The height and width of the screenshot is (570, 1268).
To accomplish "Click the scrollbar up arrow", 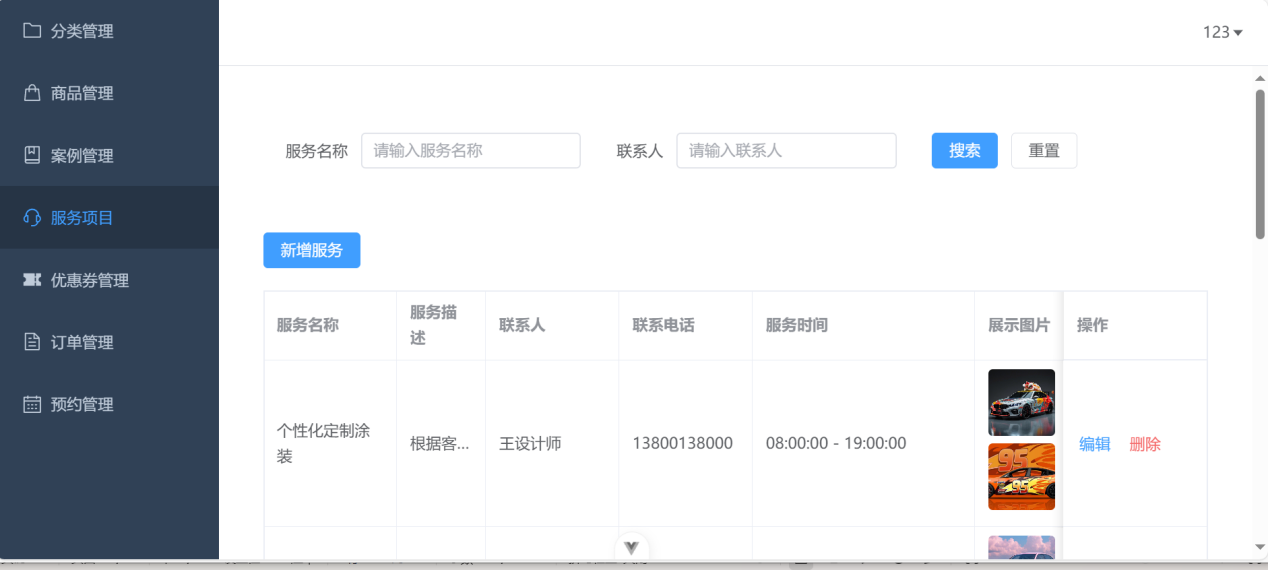I will point(1260,77).
